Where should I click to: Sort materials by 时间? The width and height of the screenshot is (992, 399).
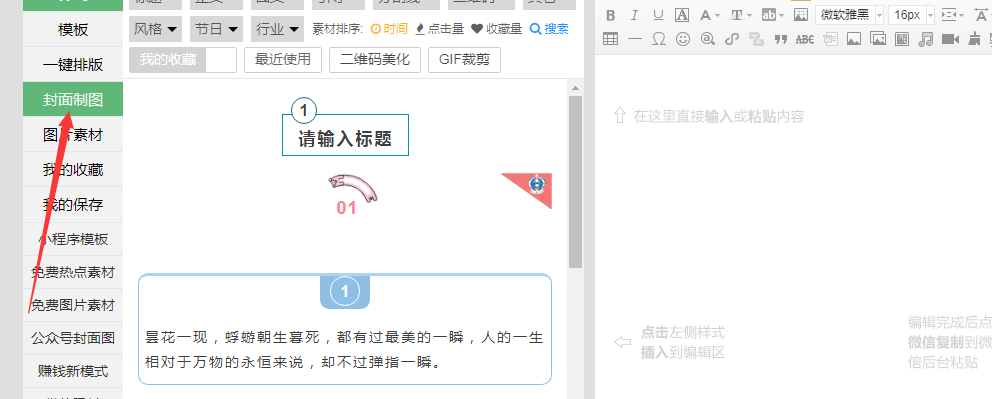coord(388,28)
